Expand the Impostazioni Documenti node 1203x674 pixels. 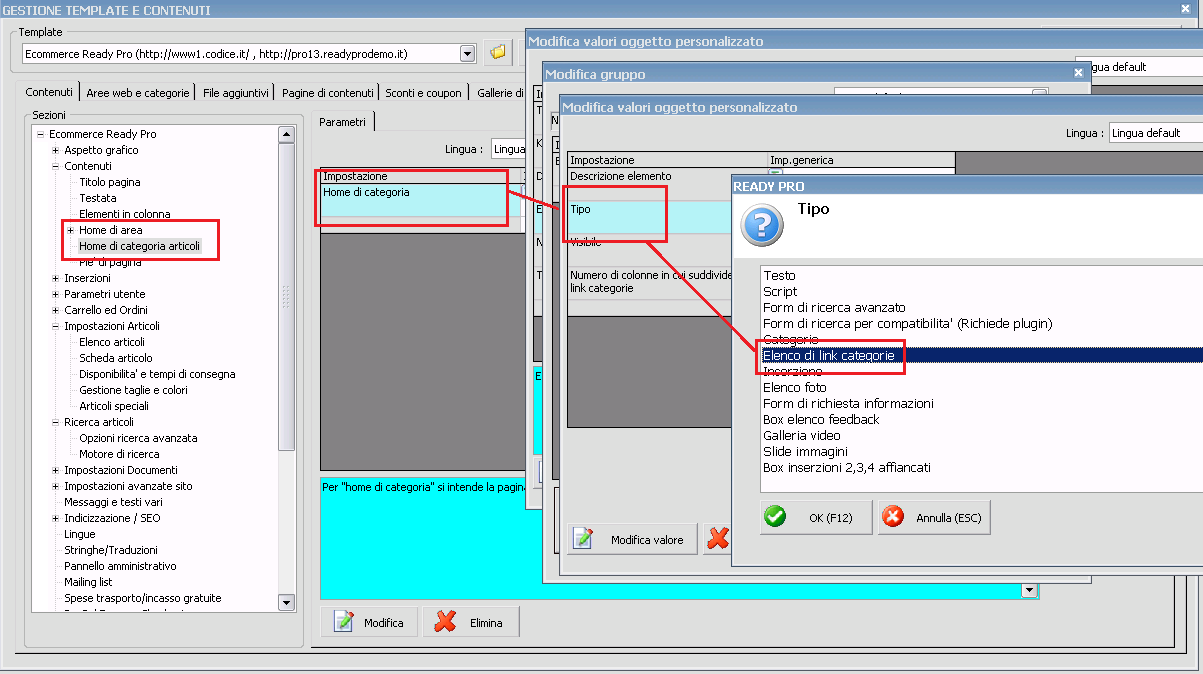[55, 470]
